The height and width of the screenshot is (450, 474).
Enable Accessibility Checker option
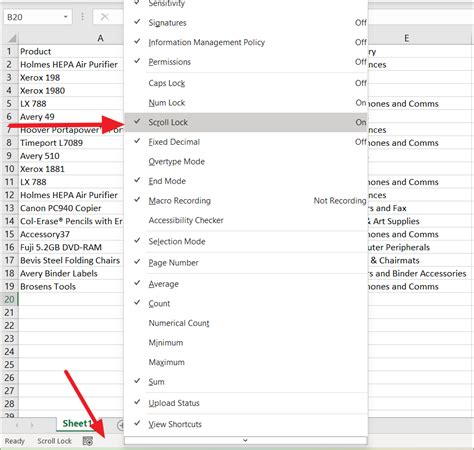(x=246, y=220)
